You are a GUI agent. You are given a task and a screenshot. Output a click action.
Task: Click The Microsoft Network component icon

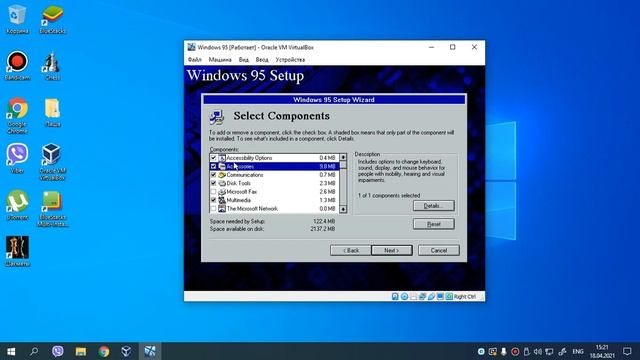tap(222, 209)
